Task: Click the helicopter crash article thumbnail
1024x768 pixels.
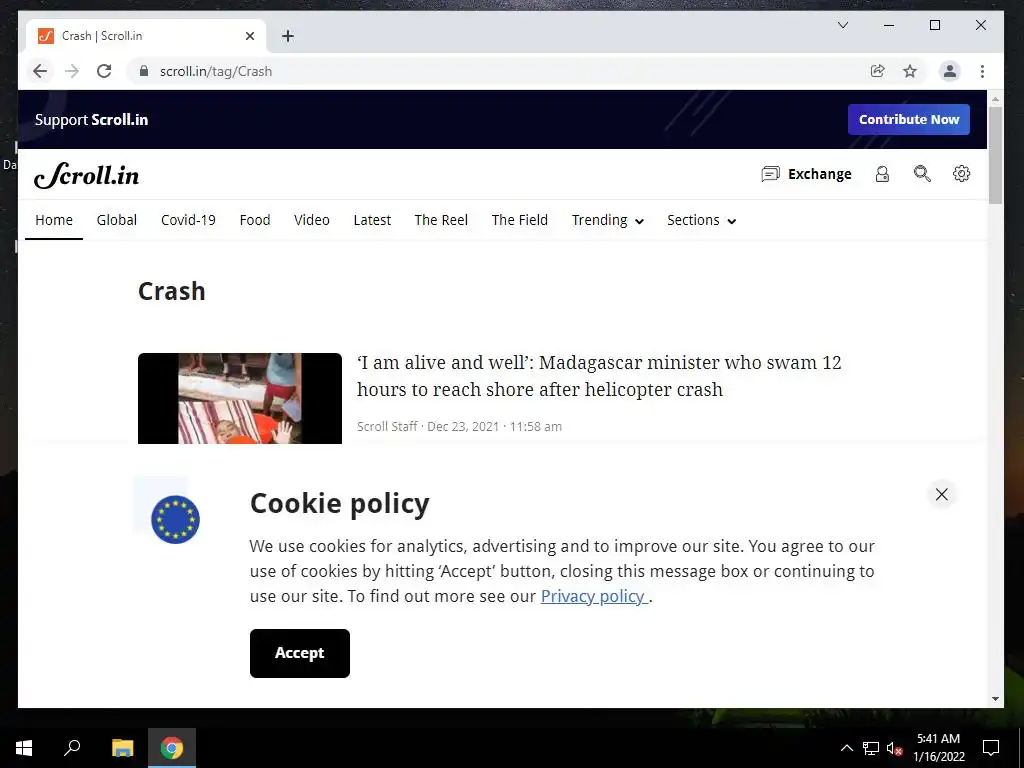Action: (x=240, y=398)
